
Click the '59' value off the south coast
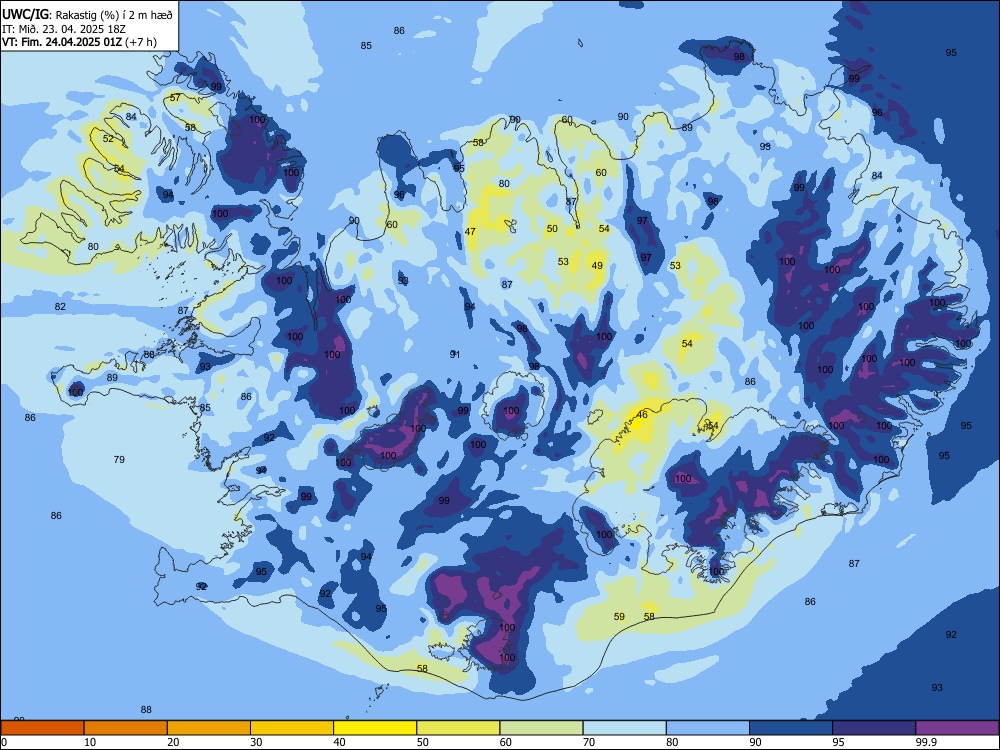pyautogui.click(x=619, y=617)
